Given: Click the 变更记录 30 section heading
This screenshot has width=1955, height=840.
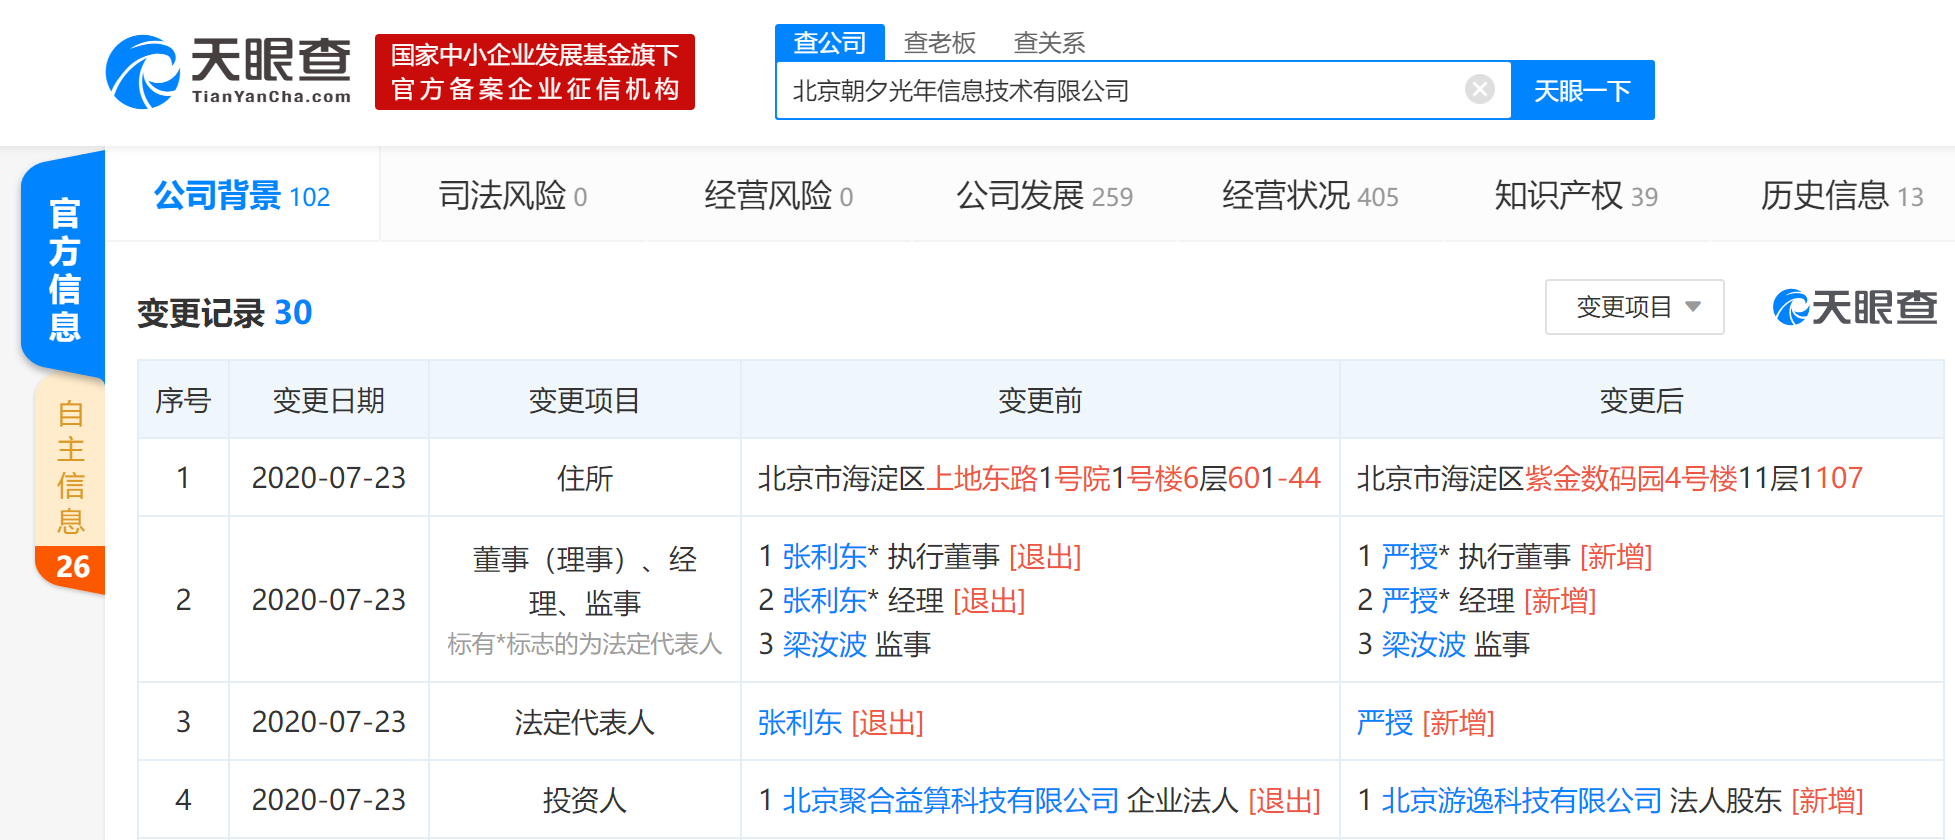Looking at the screenshot, I should click(225, 313).
